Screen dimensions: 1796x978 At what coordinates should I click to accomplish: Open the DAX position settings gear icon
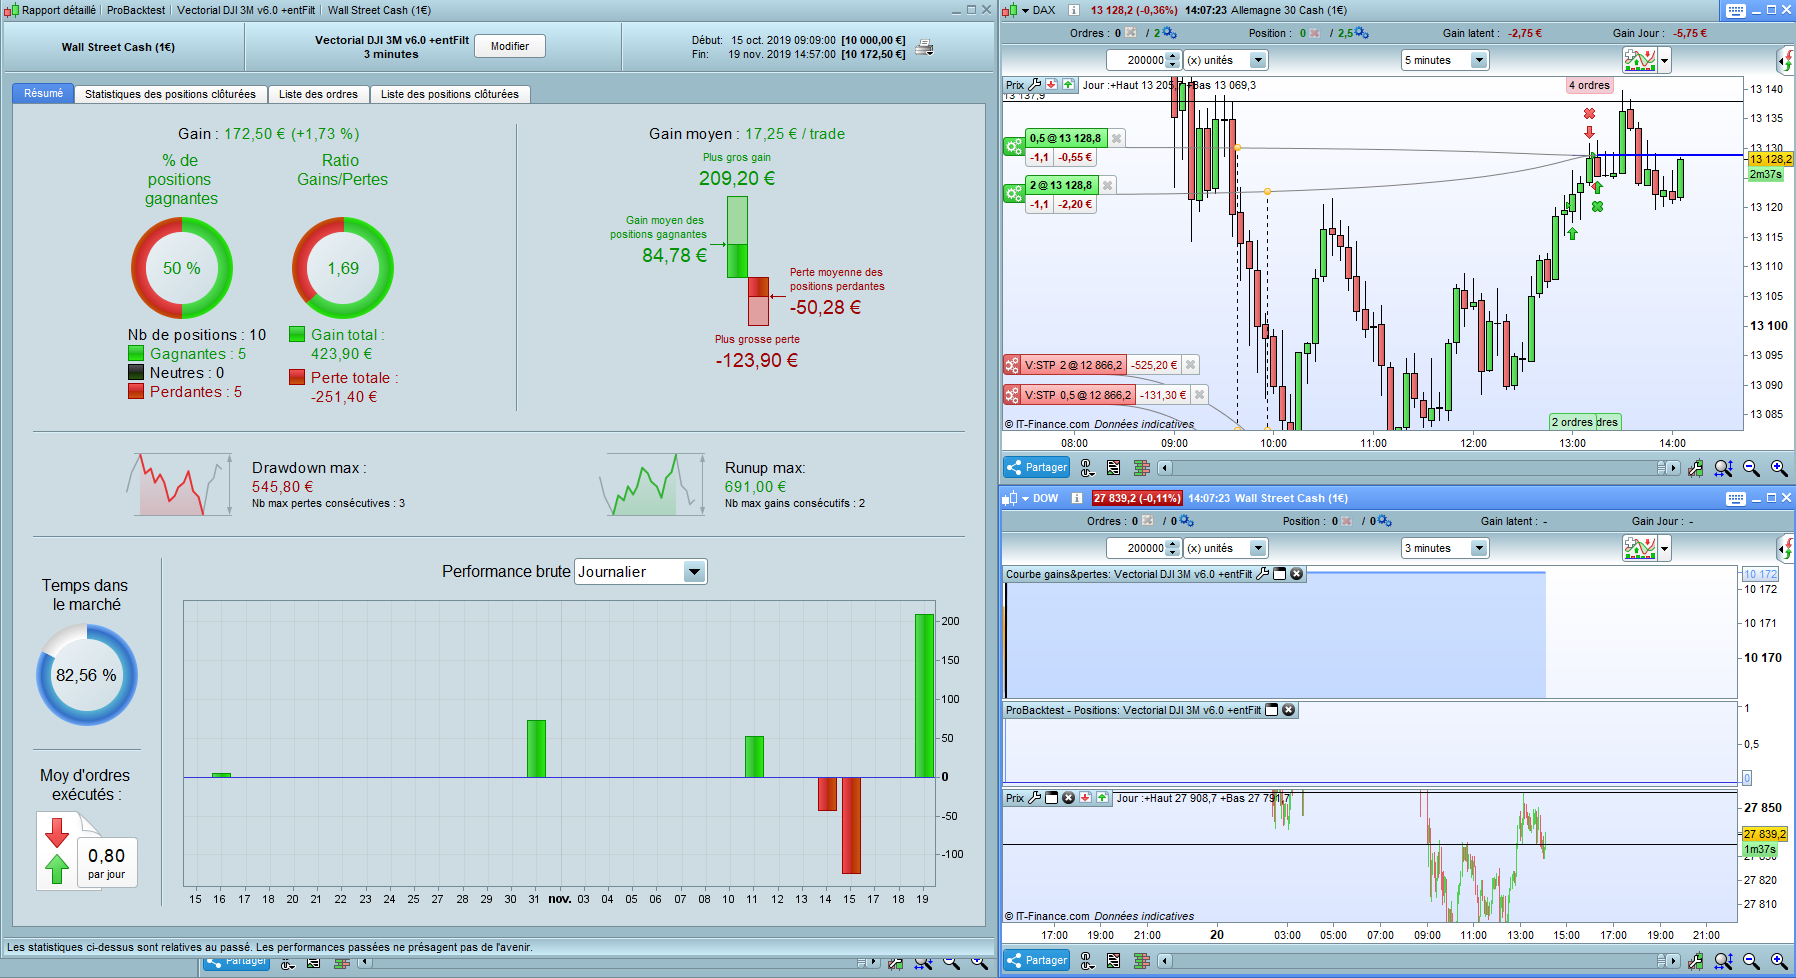pos(1362,33)
